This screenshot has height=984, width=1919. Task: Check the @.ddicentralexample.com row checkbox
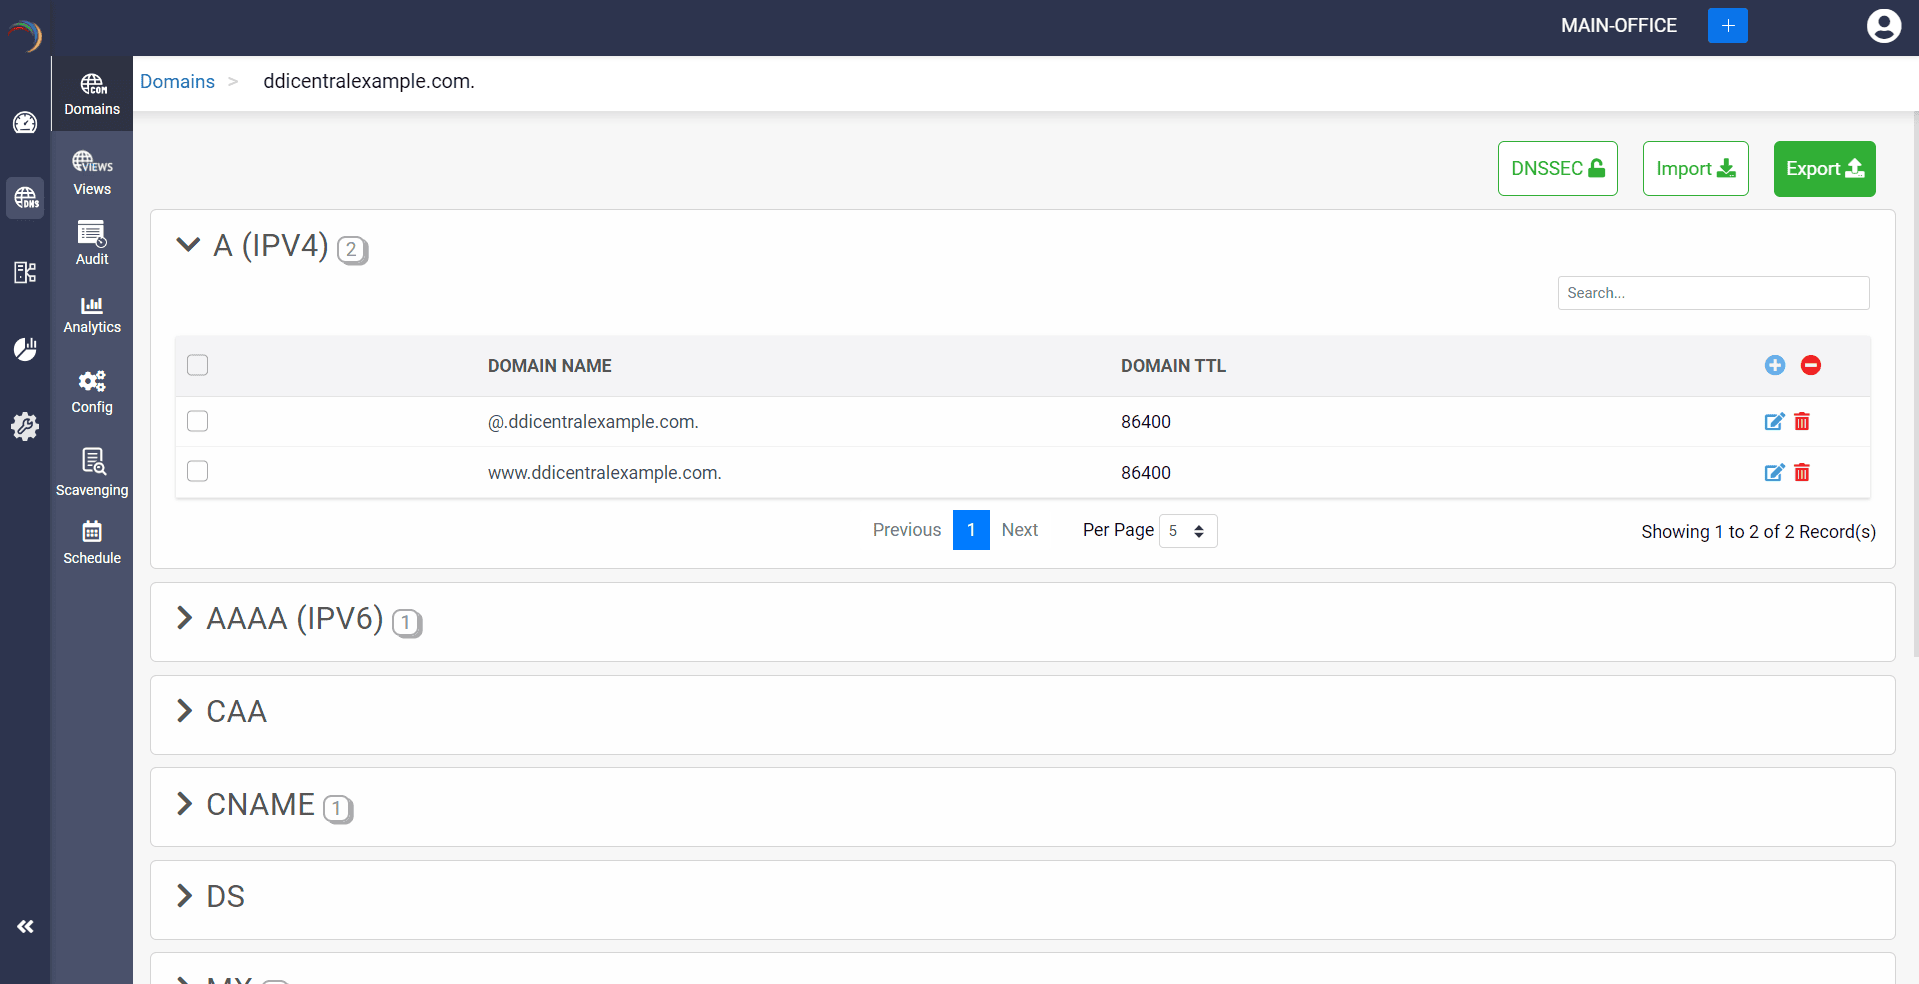pyautogui.click(x=198, y=421)
